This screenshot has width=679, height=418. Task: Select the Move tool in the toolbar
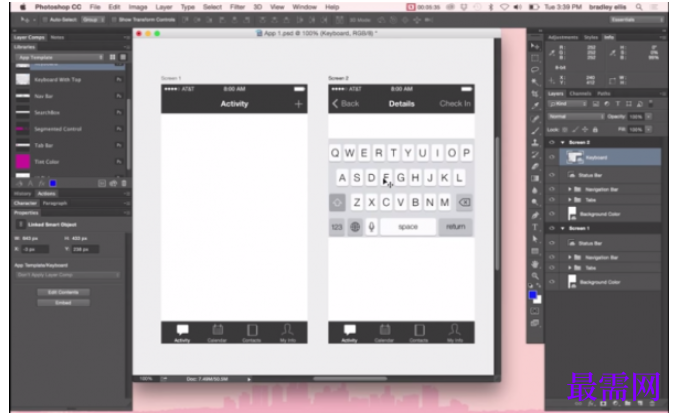(x=535, y=46)
